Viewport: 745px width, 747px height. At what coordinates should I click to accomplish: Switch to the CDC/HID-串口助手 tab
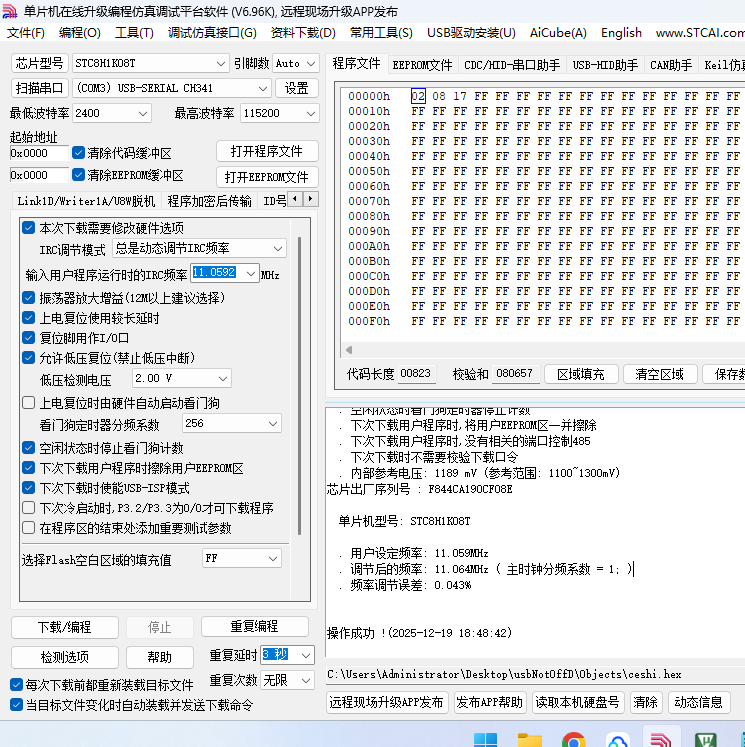pos(512,65)
